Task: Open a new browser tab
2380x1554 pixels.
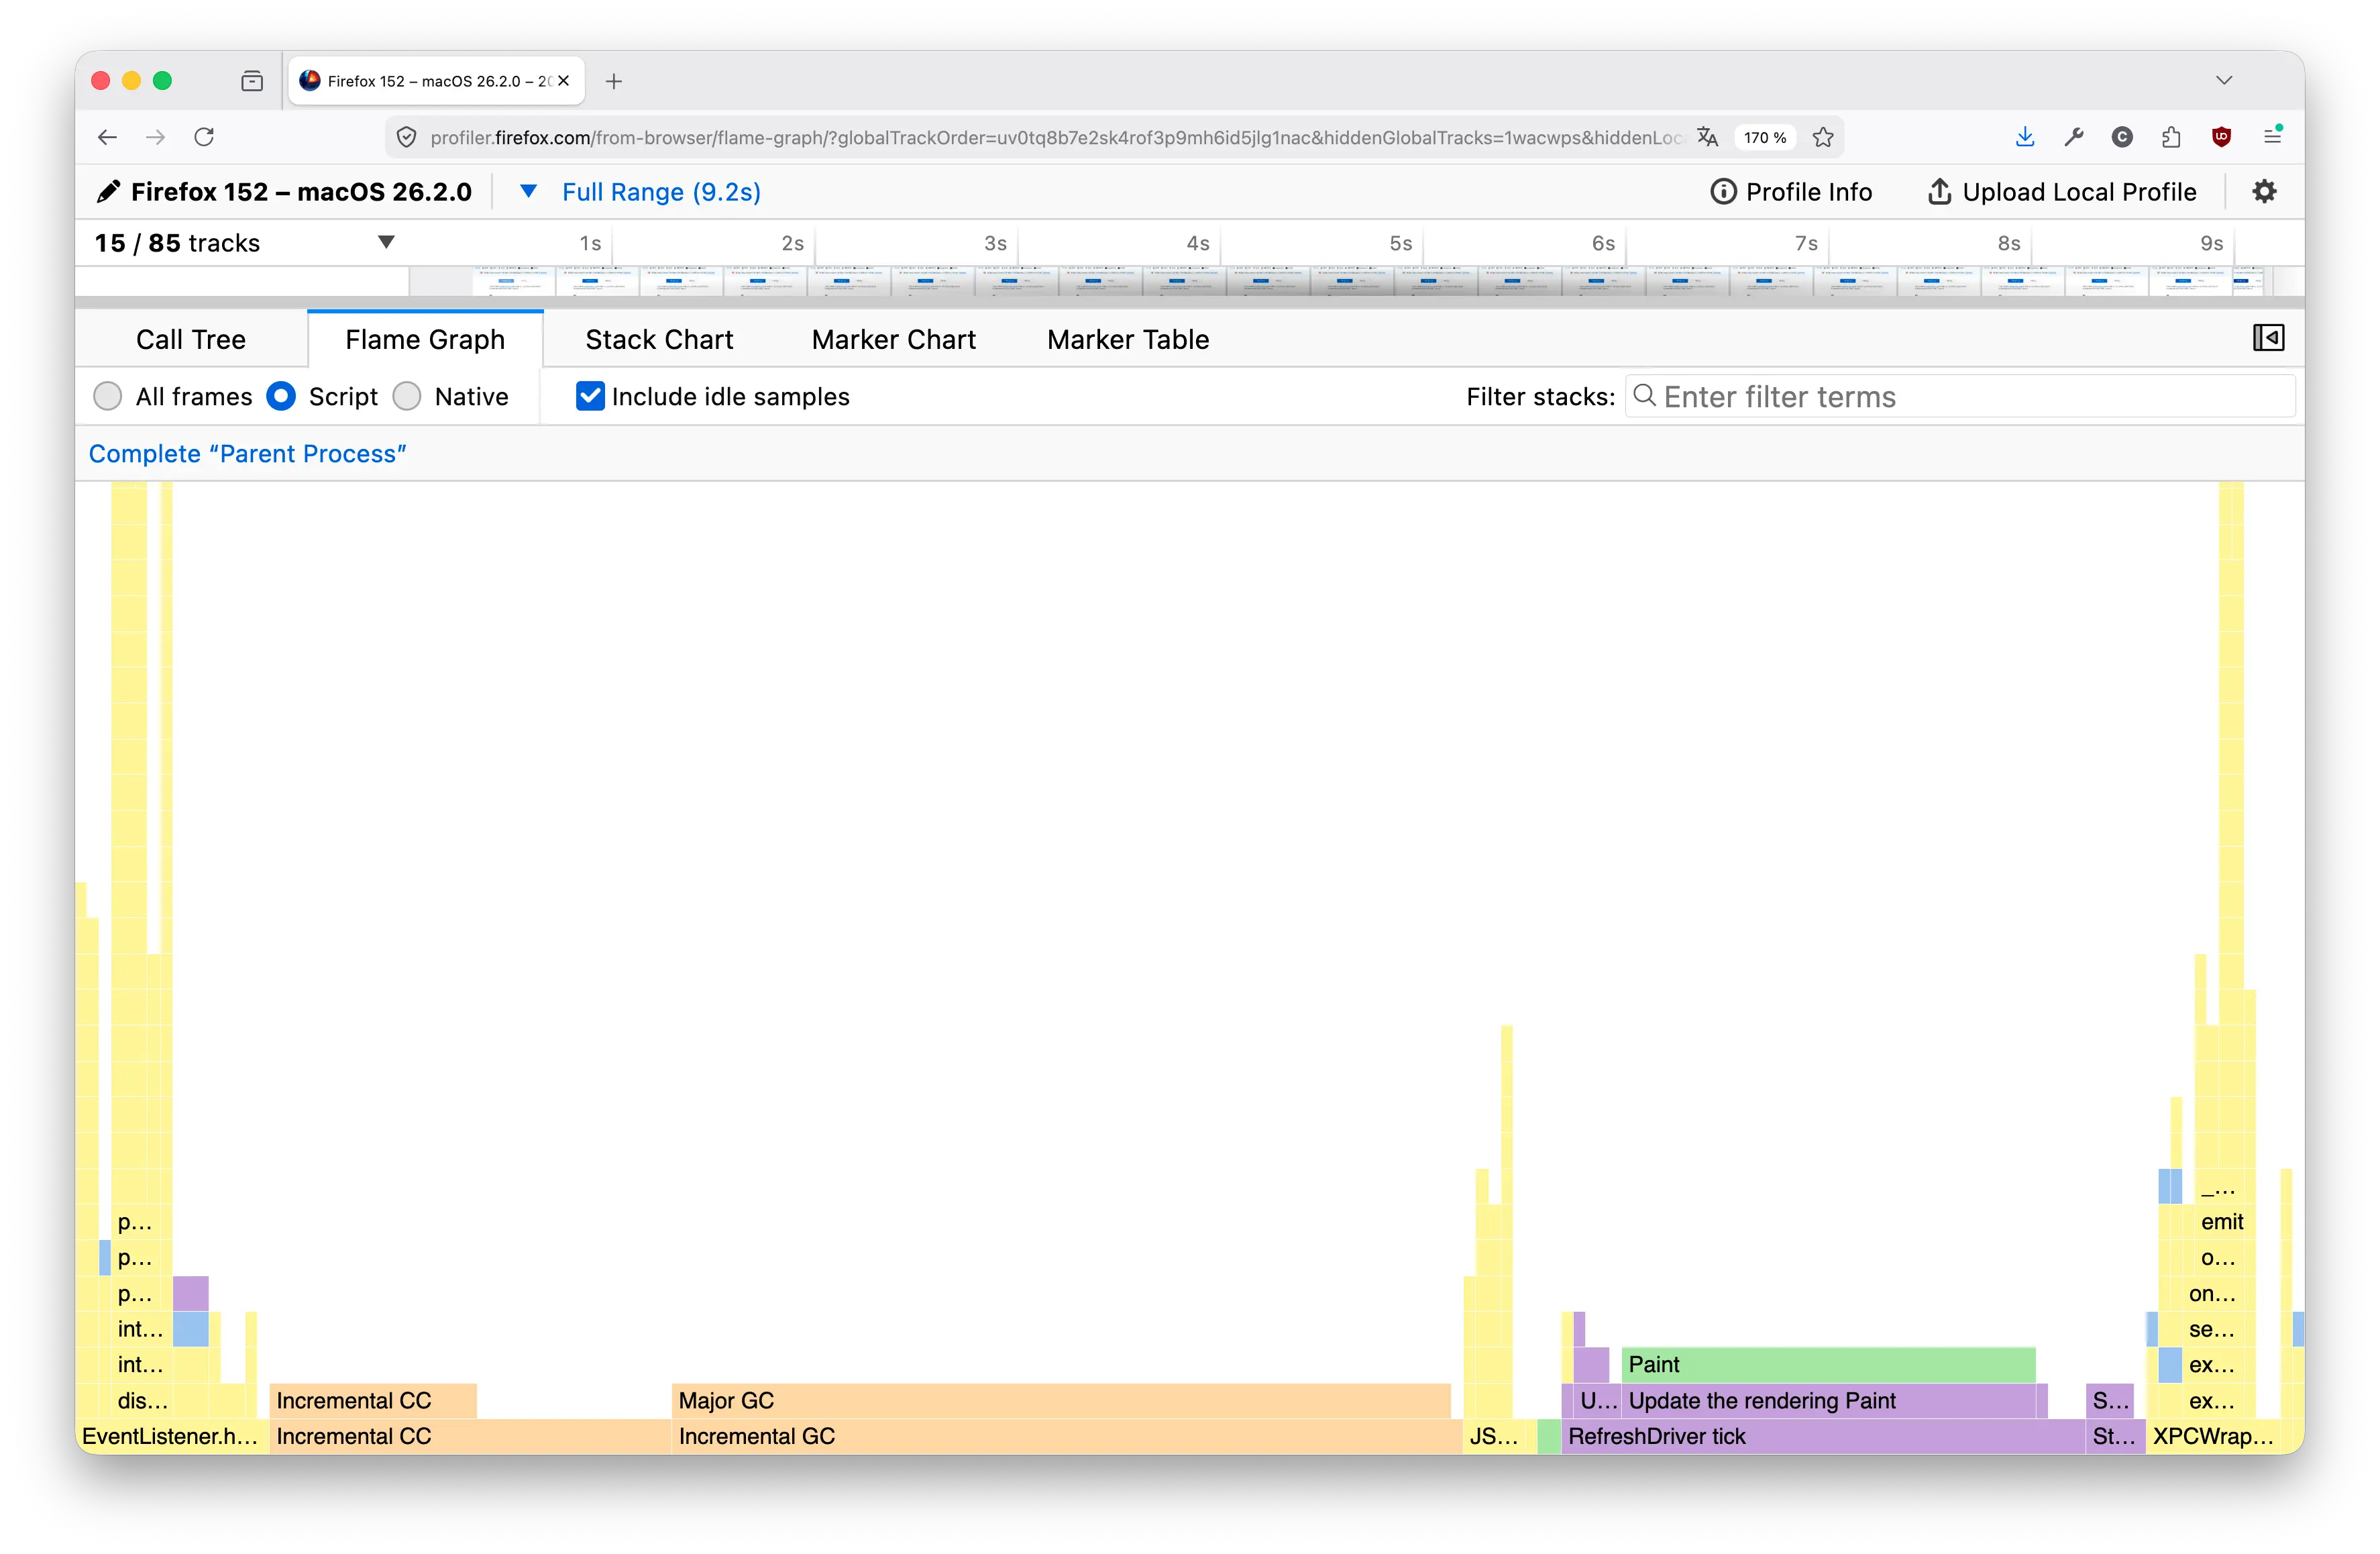Action: coord(614,81)
